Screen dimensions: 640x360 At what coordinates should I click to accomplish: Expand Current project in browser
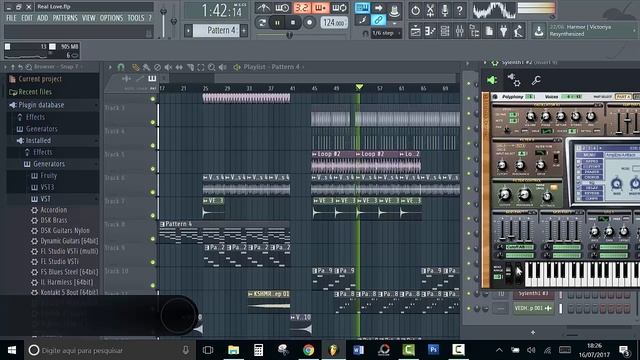[40, 79]
